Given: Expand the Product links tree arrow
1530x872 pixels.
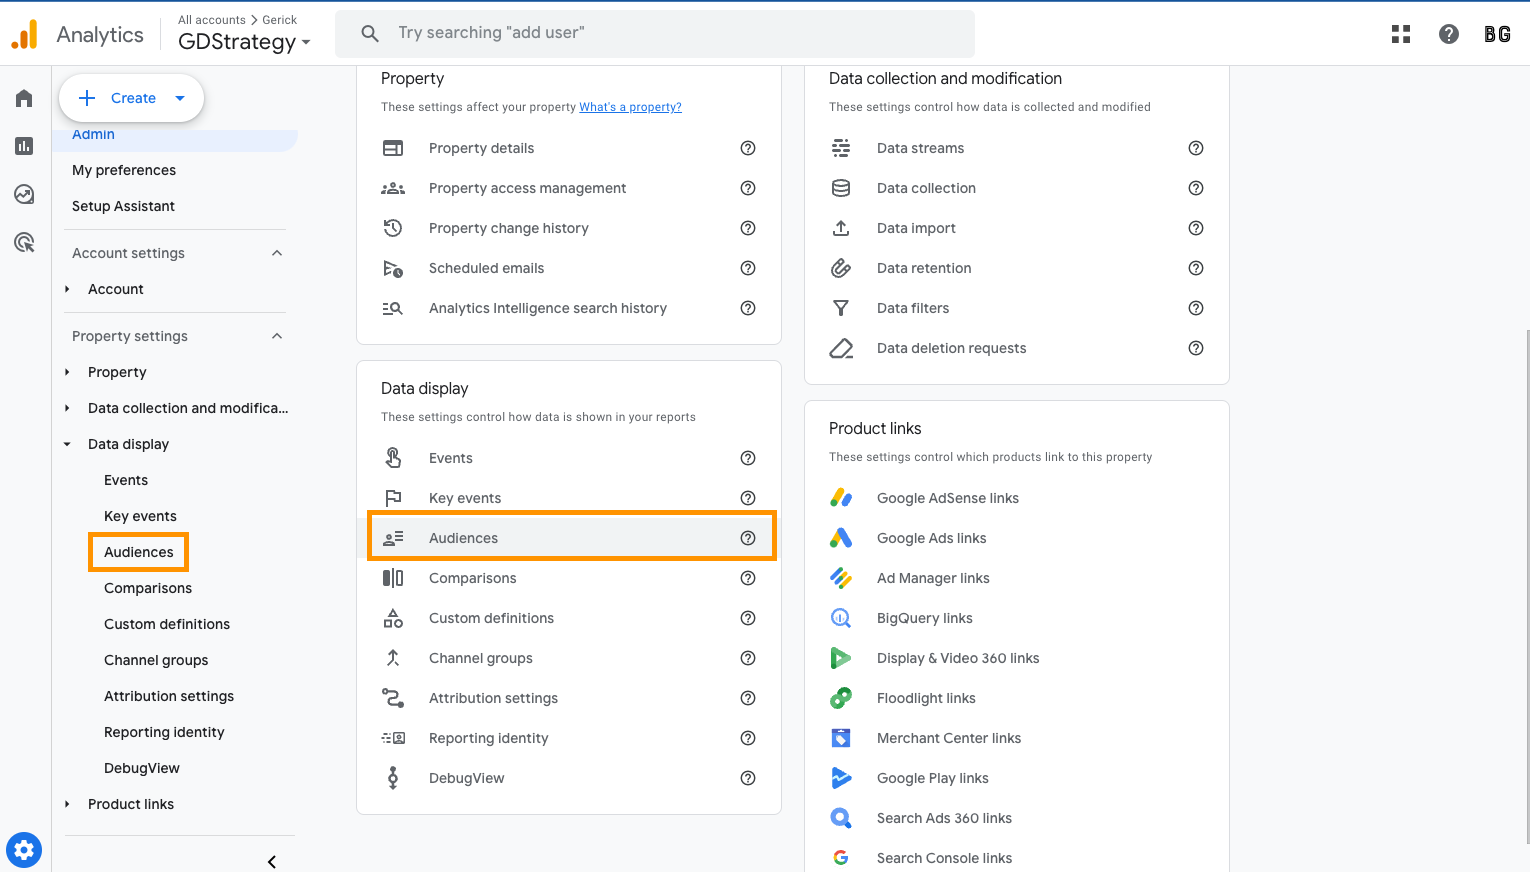Looking at the screenshot, I should click(67, 804).
